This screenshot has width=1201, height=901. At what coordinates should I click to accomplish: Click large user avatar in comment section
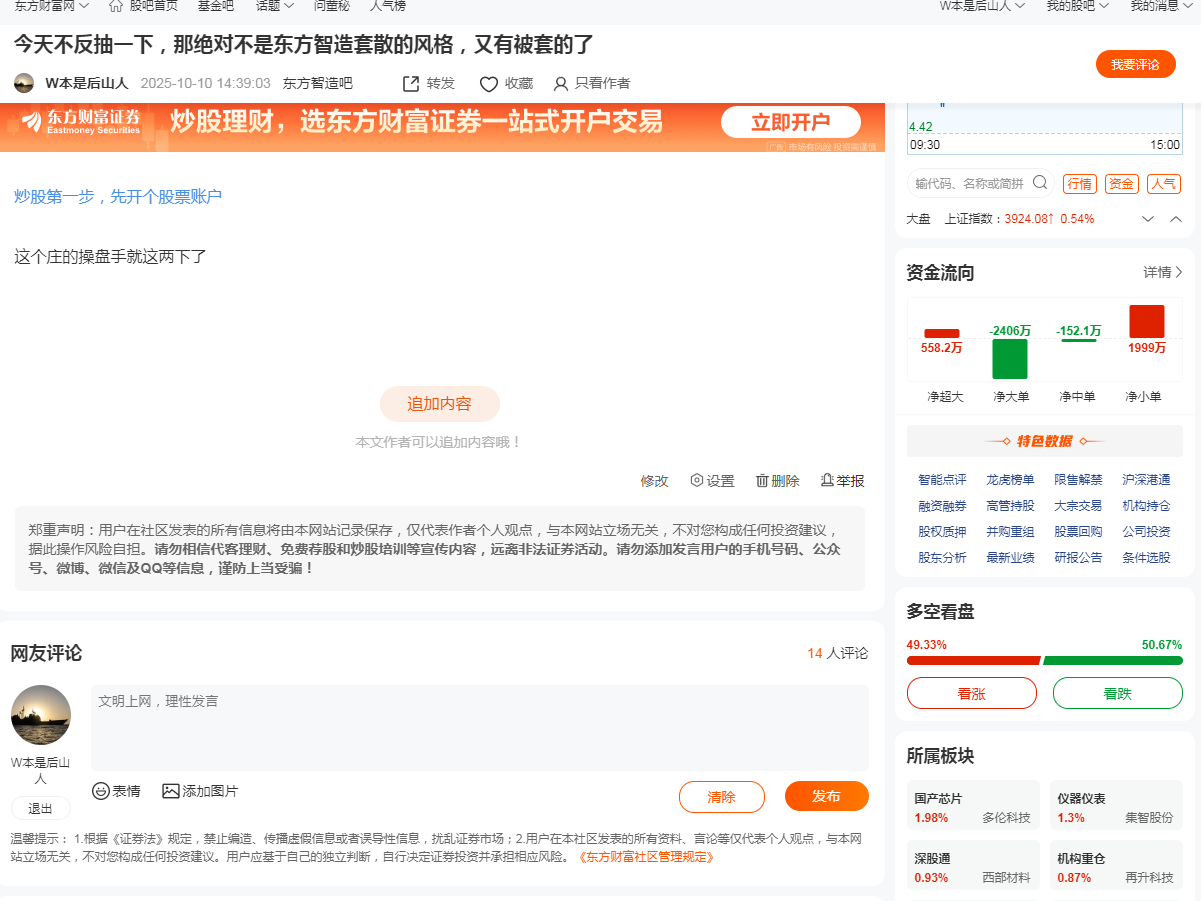point(41,715)
